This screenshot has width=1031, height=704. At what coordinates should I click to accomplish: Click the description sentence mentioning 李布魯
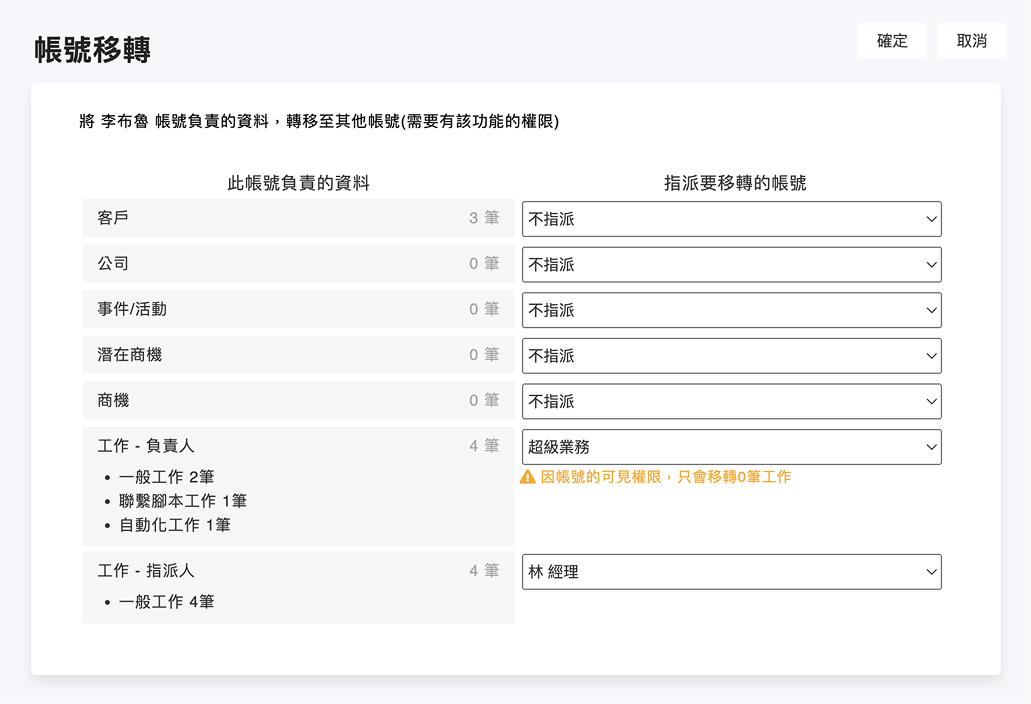(x=319, y=121)
